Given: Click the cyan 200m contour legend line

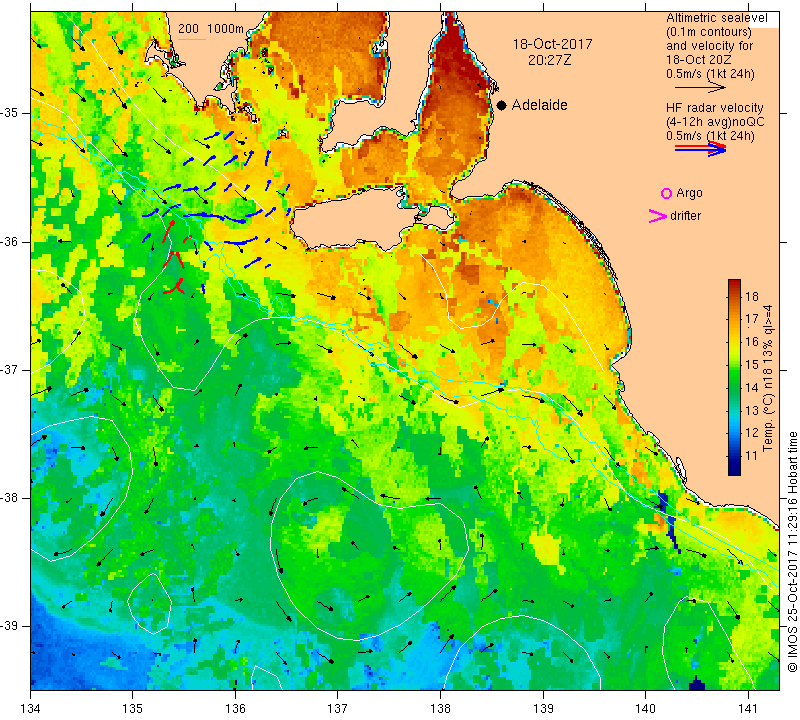Looking at the screenshot, I should (x=192, y=39).
